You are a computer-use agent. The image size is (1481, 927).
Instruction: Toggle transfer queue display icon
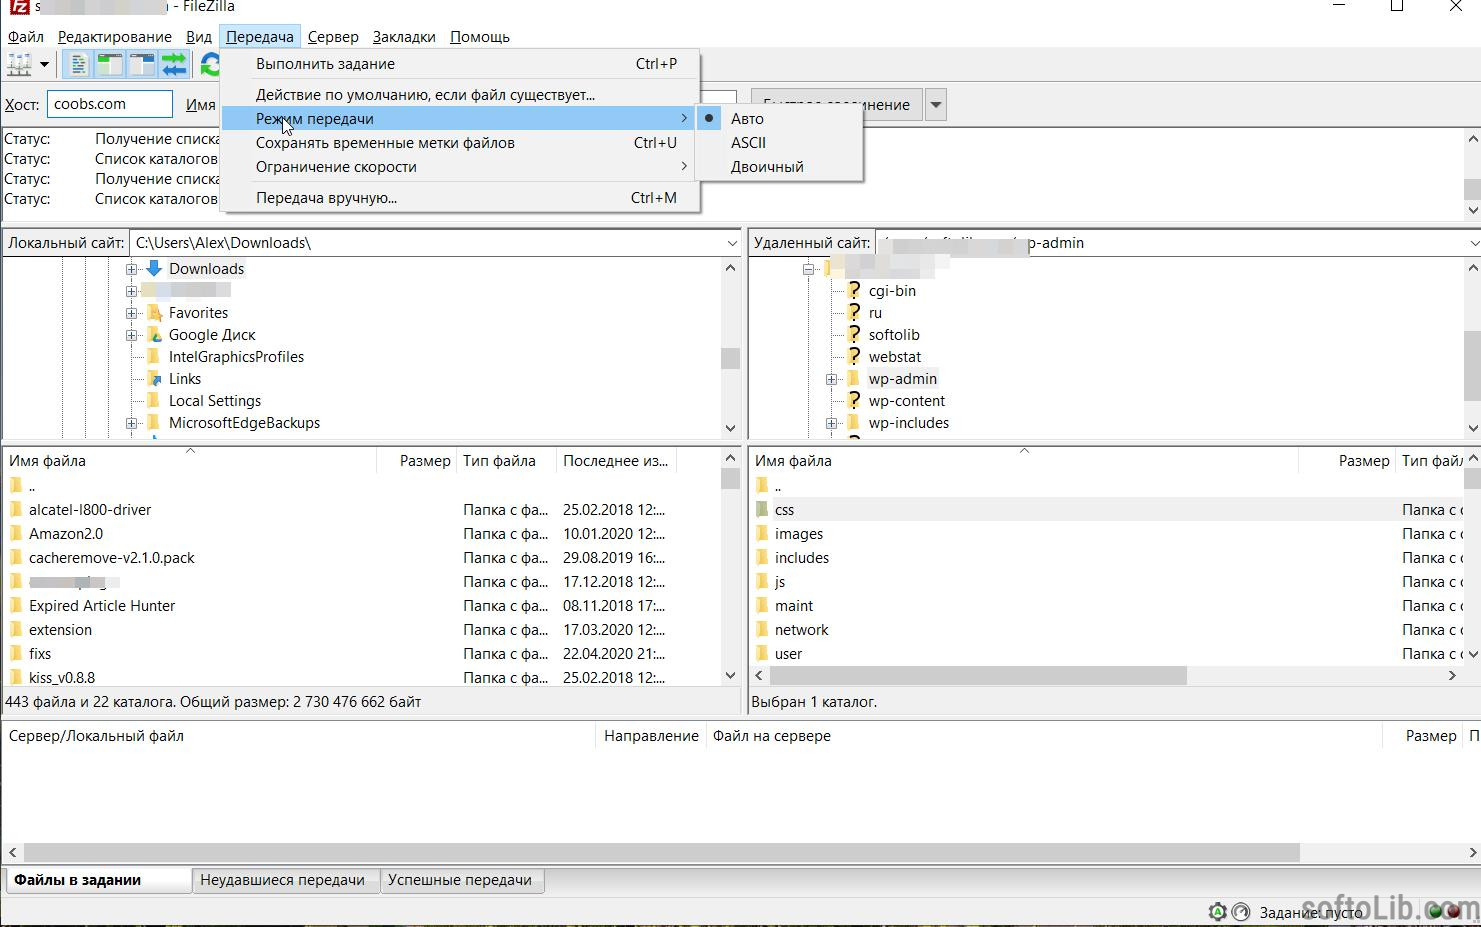(174, 65)
